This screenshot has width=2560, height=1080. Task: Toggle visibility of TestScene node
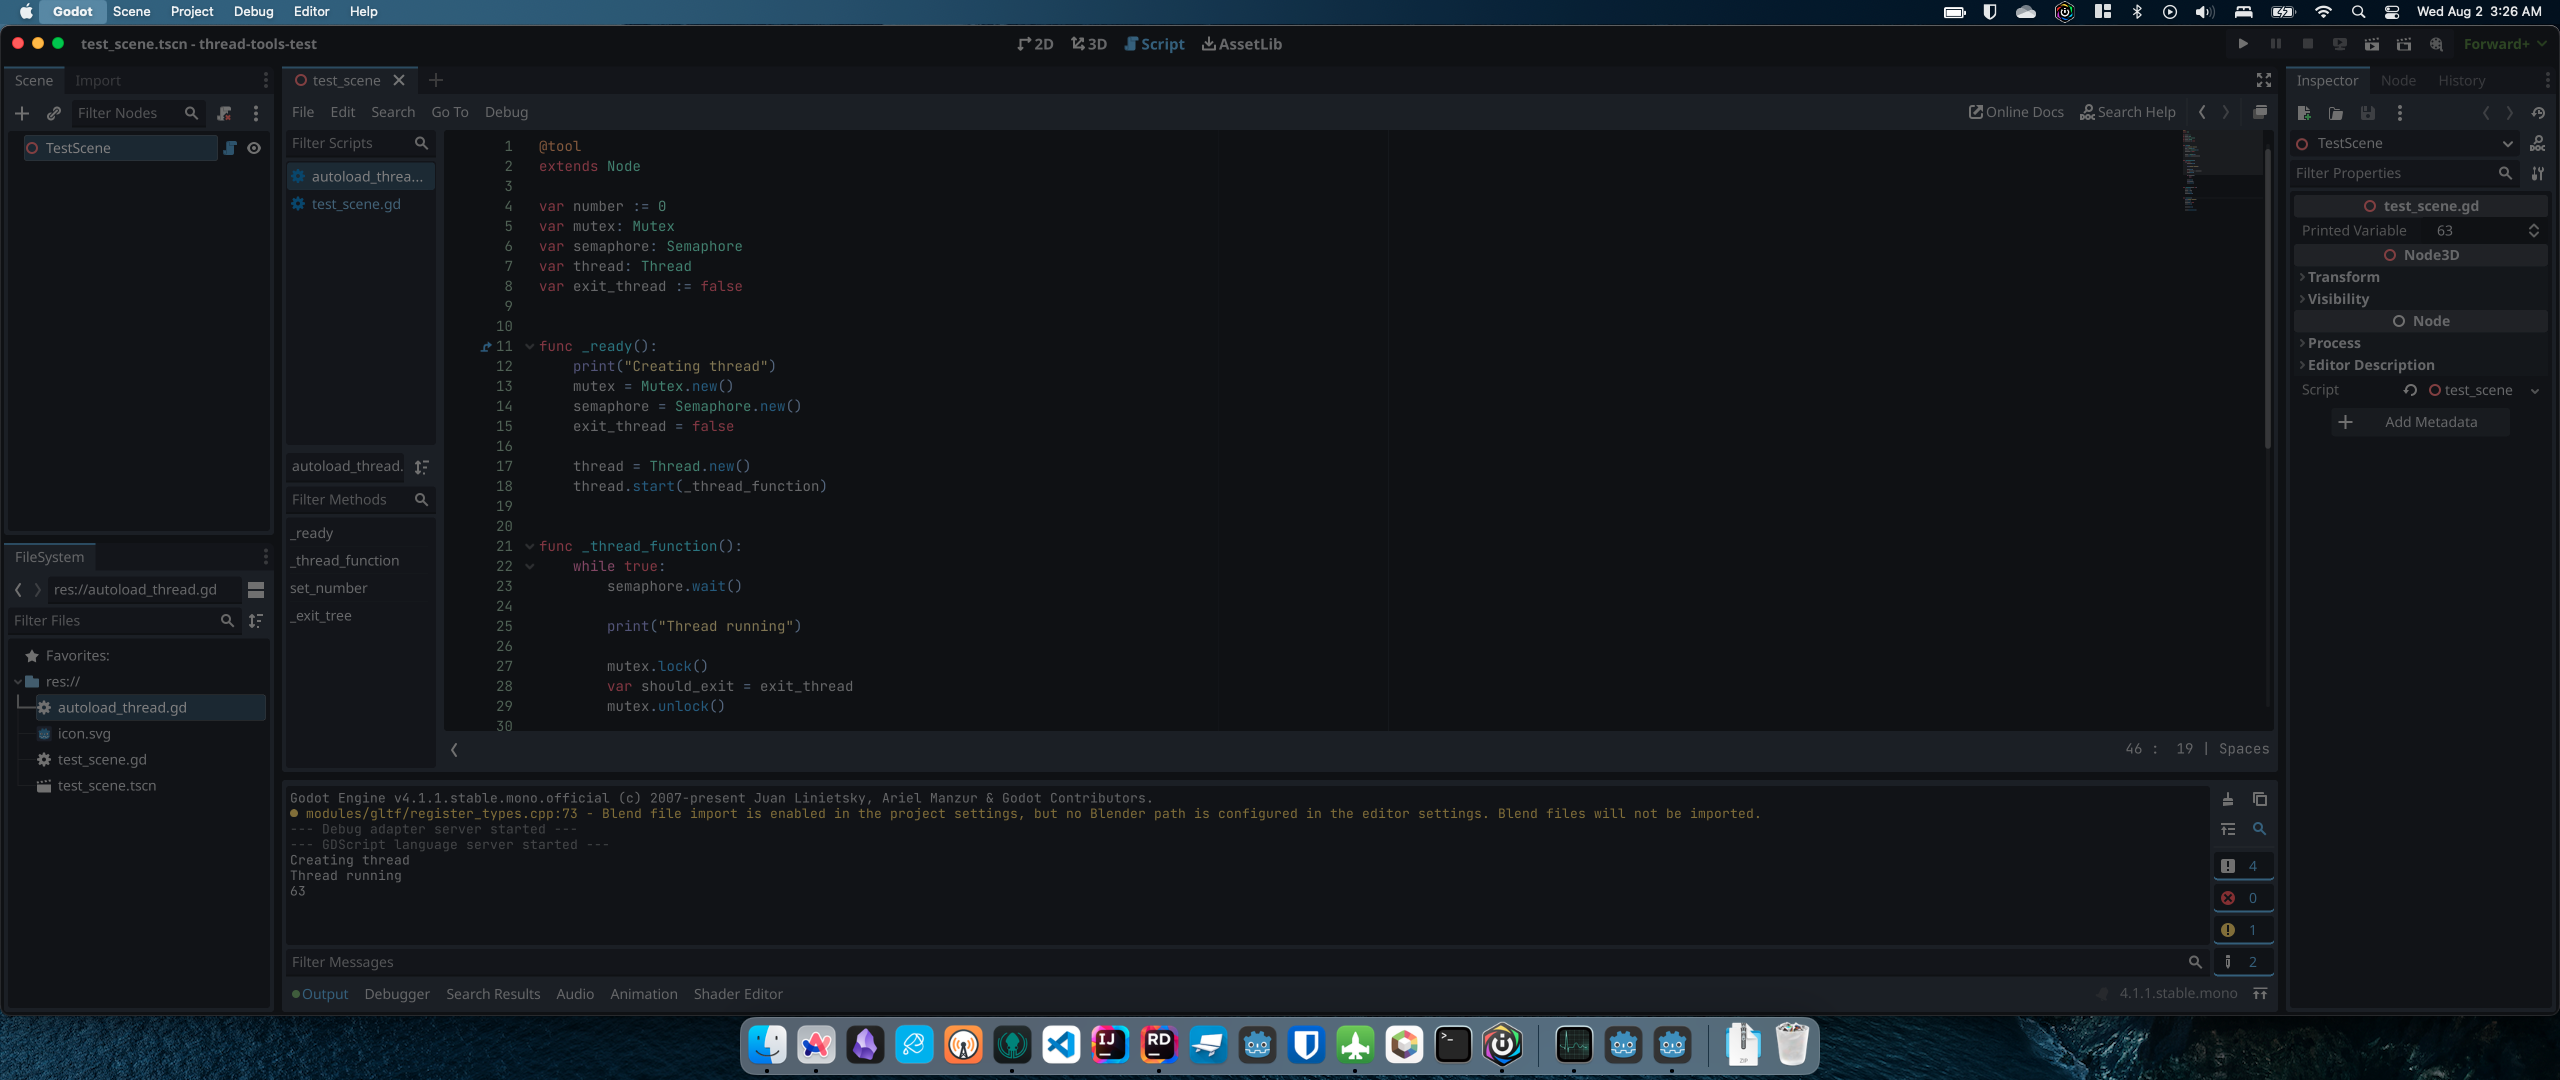point(254,148)
